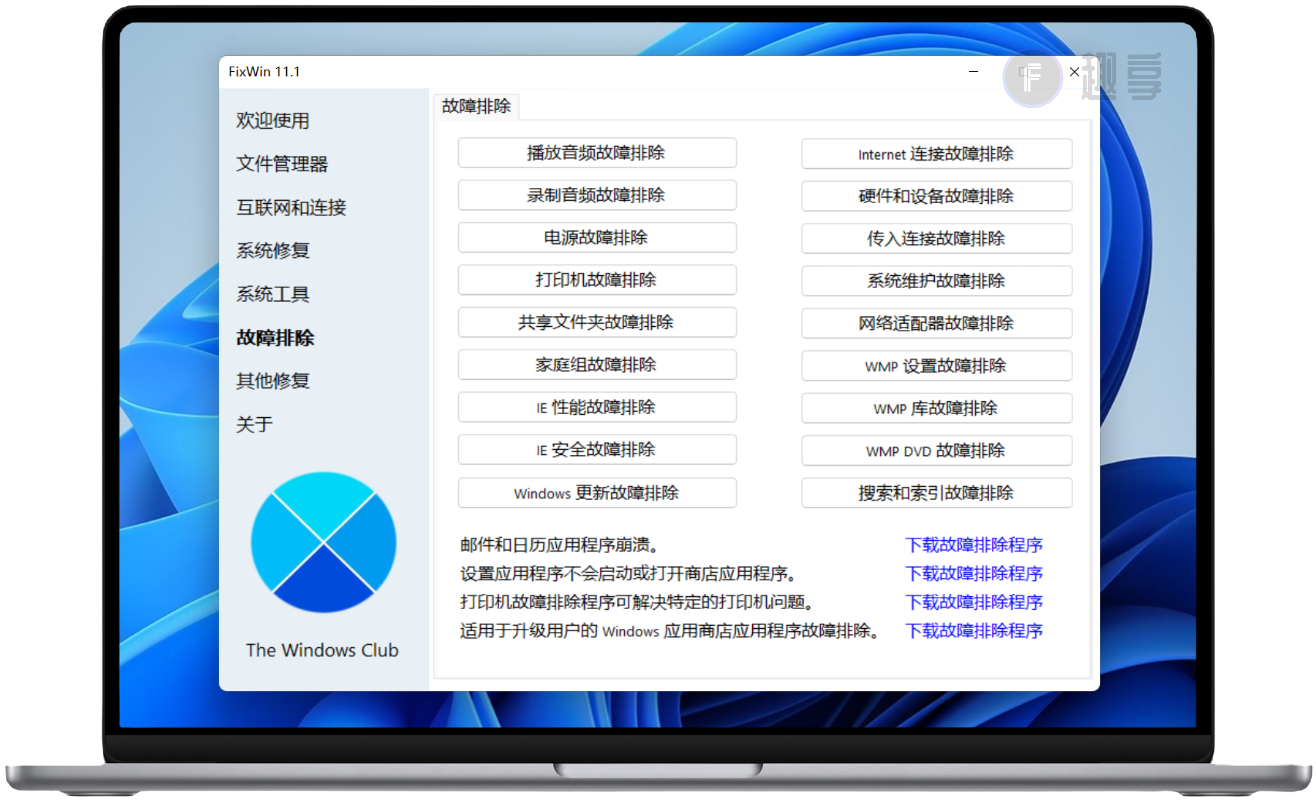
Task: Run IE 安全故障排除
Action: tap(597, 450)
